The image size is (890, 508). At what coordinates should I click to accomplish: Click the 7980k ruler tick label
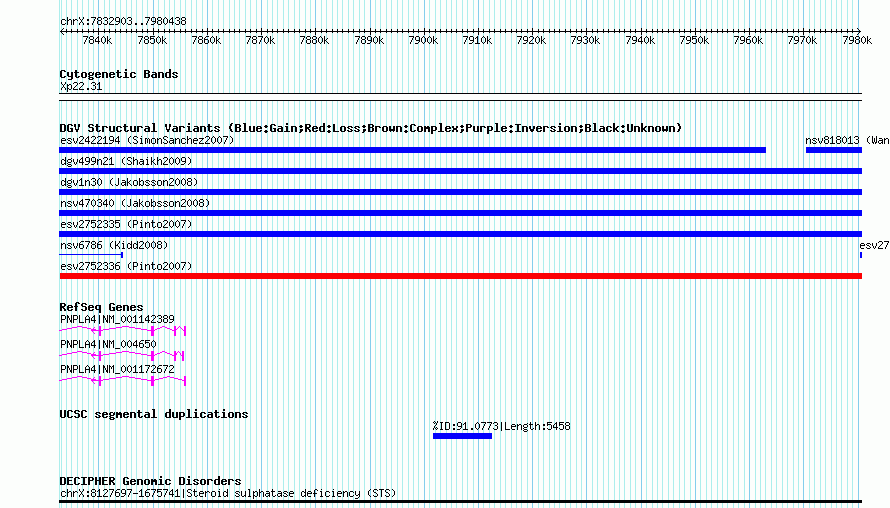click(857, 40)
